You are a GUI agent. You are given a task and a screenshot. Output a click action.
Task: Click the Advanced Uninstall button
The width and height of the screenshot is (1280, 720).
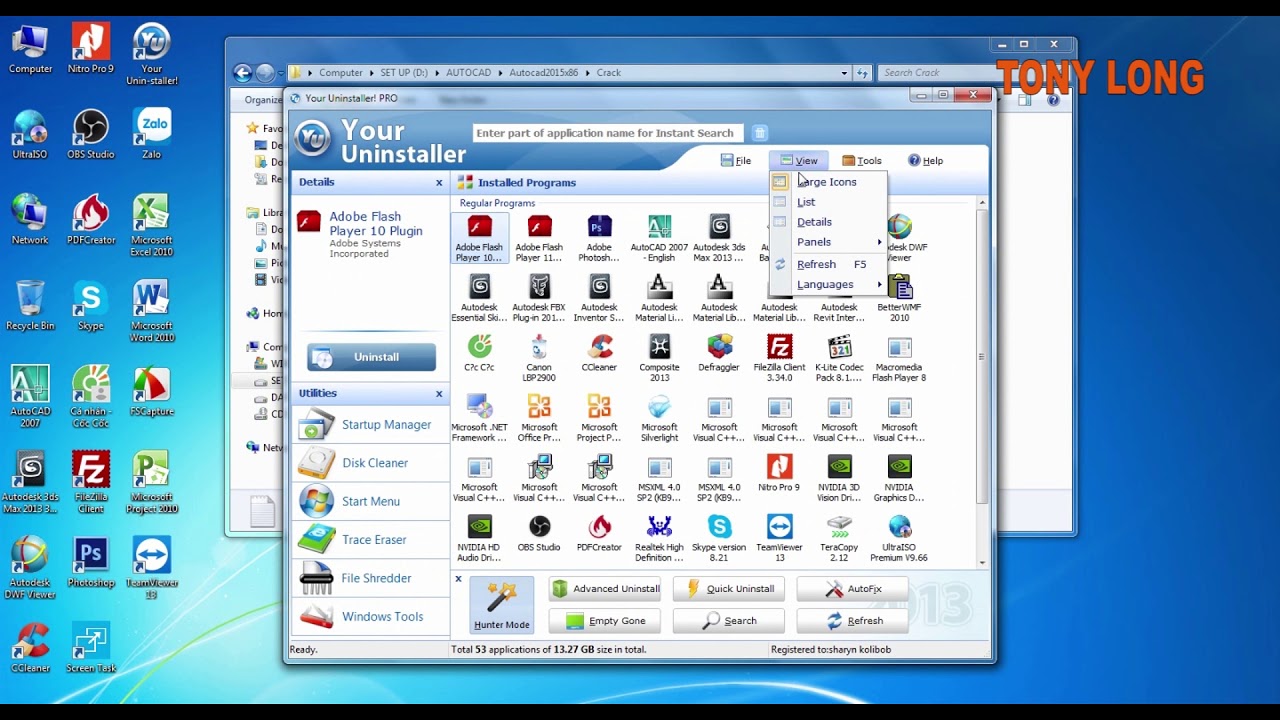pos(604,589)
